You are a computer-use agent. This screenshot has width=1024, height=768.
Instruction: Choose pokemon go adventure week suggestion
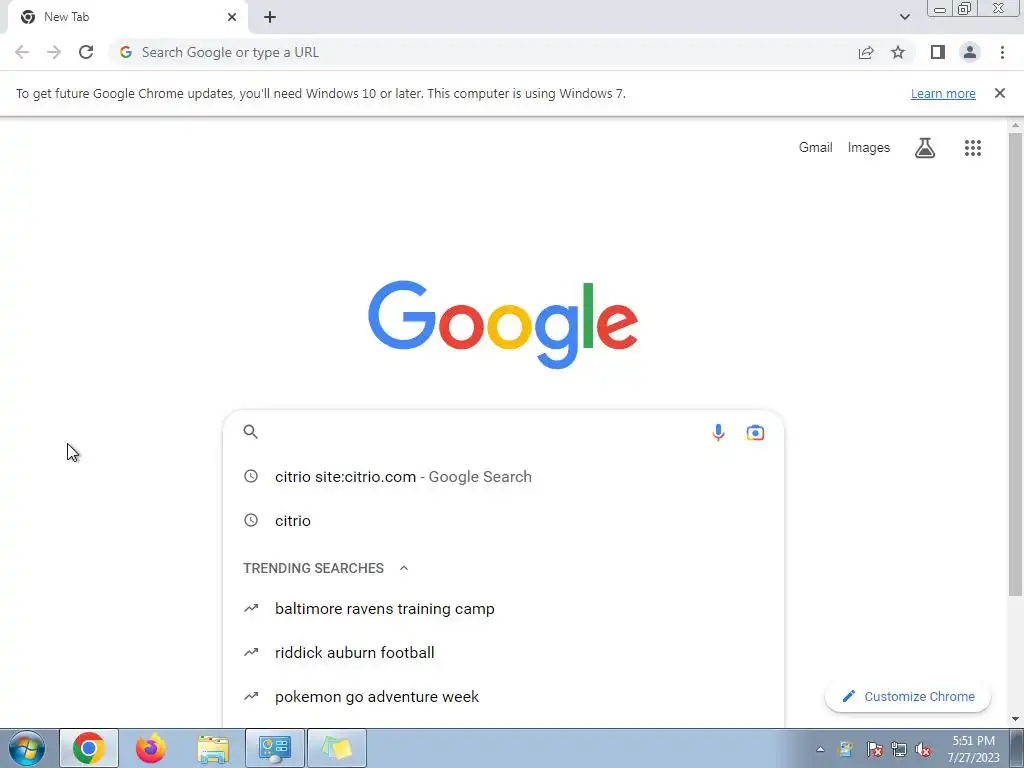(503, 697)
